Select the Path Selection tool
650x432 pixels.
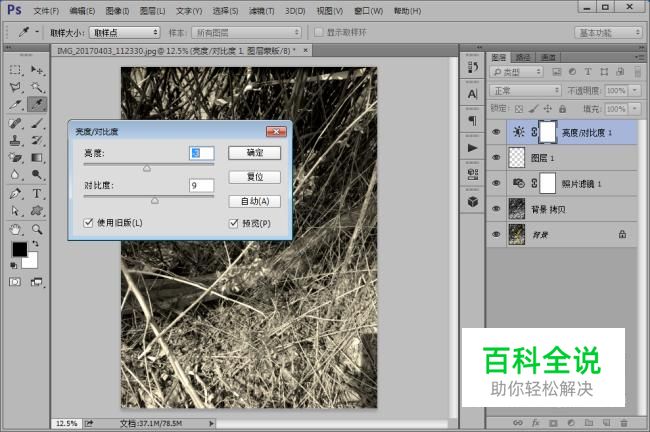pyautogui.click(x=15, y=211)
